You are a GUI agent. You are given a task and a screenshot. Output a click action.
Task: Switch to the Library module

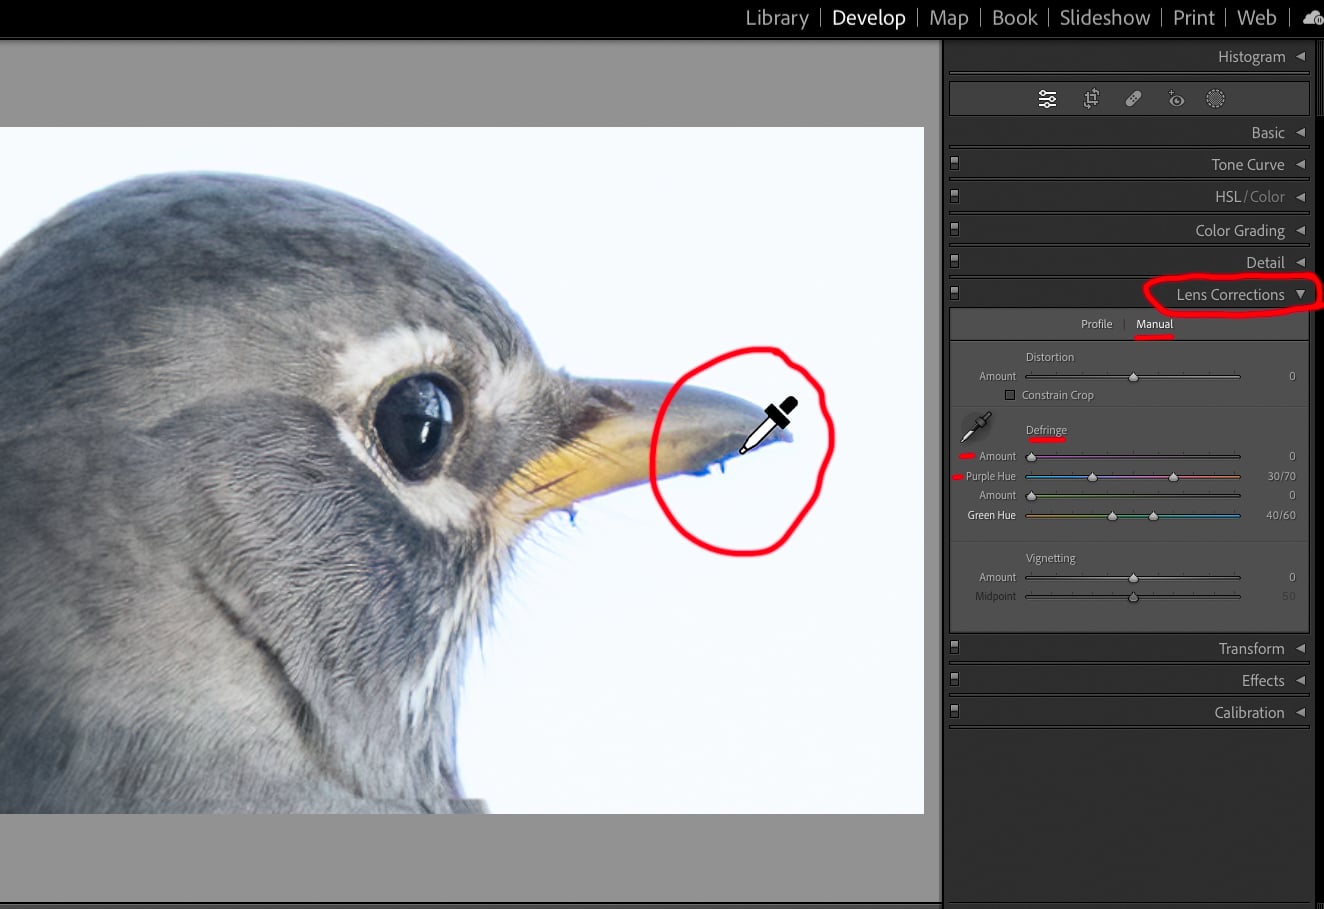pos(777,17)
